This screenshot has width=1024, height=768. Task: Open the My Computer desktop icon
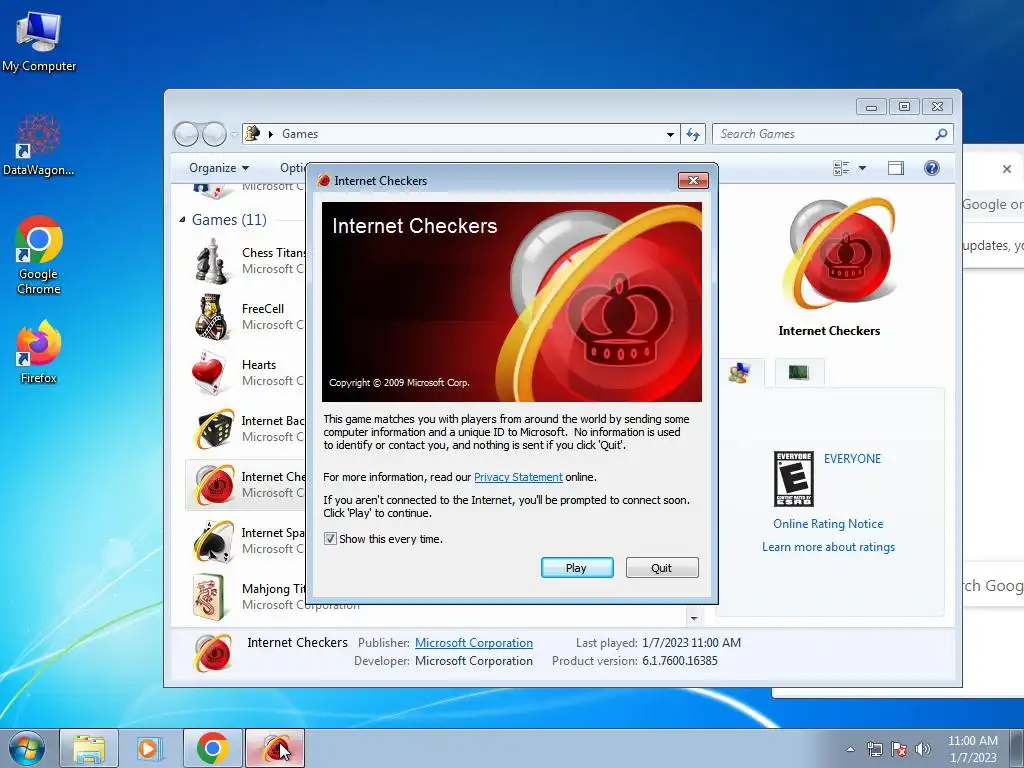click(39, 41)
